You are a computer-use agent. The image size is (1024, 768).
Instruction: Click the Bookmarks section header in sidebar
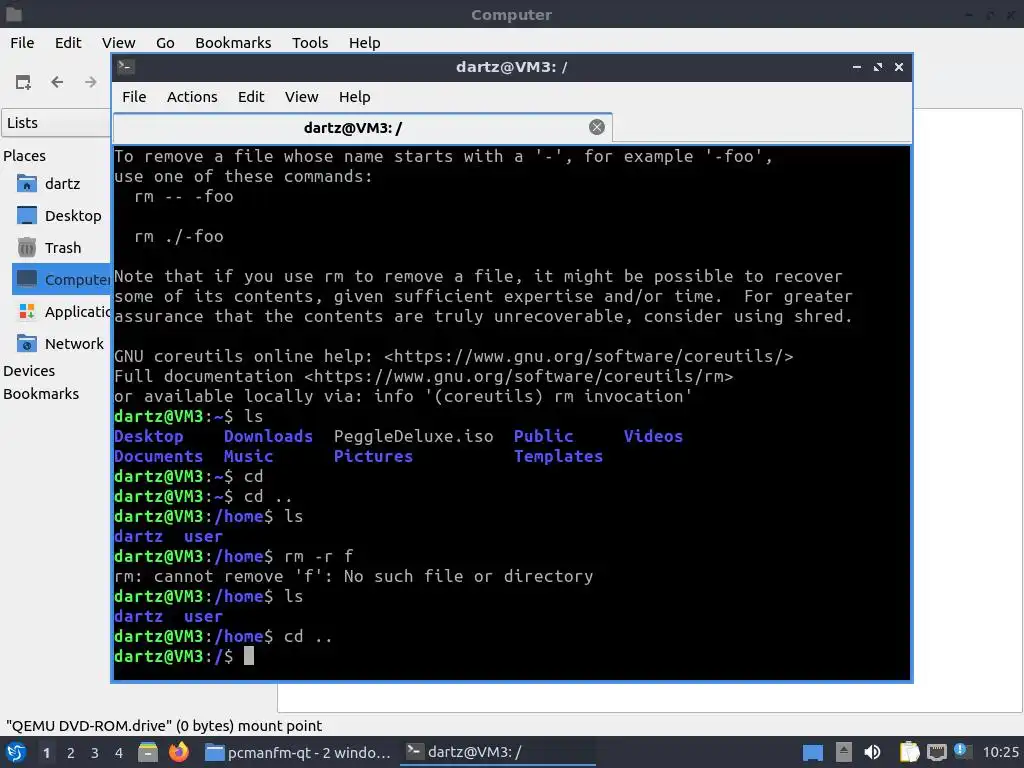click(40, 394)
